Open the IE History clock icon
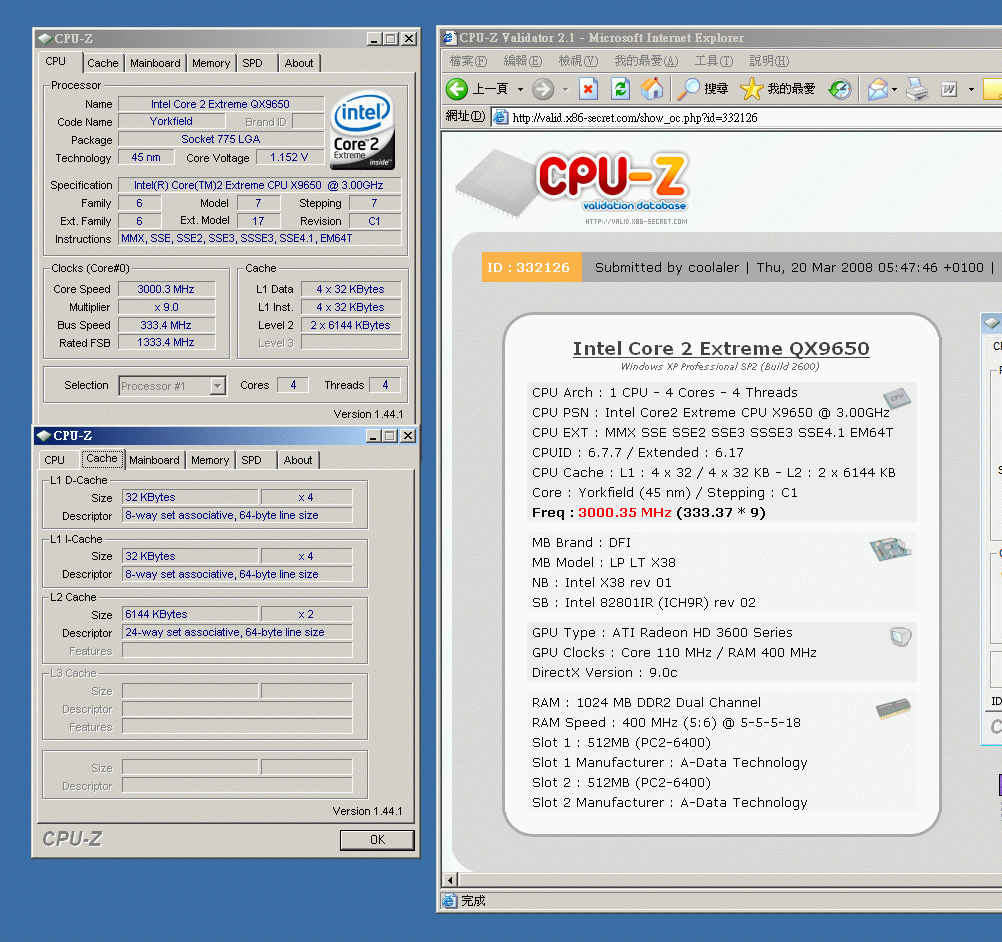 (x=840, y=89)
